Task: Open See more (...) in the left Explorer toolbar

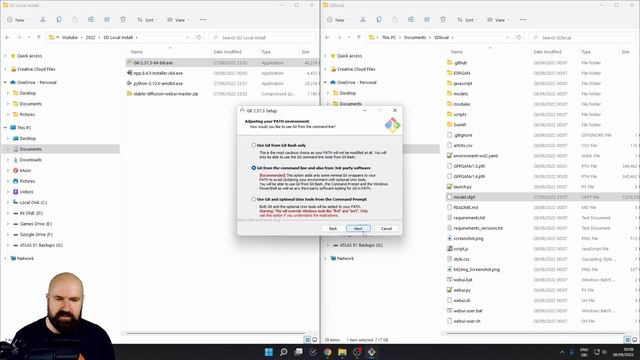Action: point(203,20)
